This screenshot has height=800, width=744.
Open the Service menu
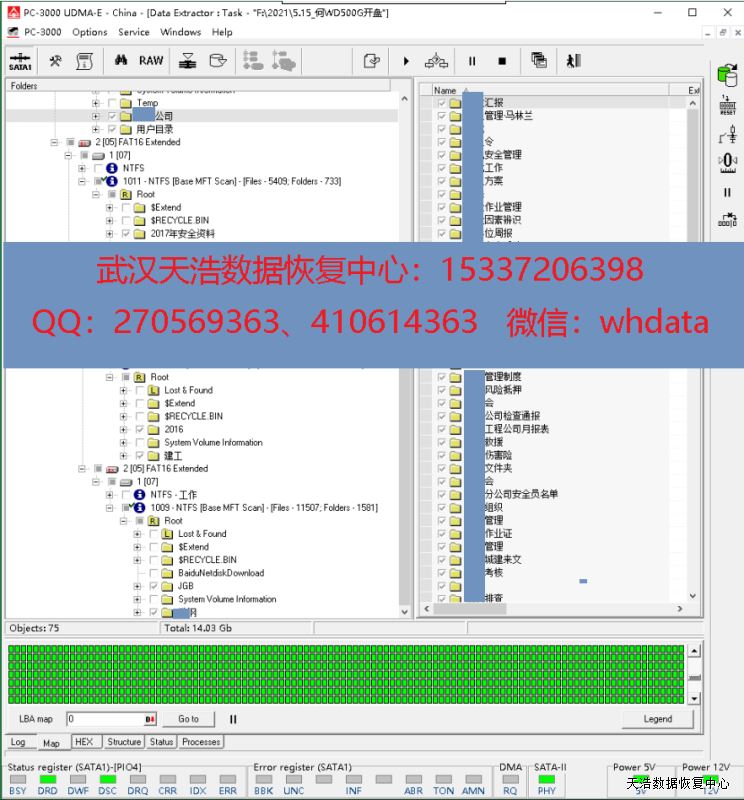click(134, 32)
